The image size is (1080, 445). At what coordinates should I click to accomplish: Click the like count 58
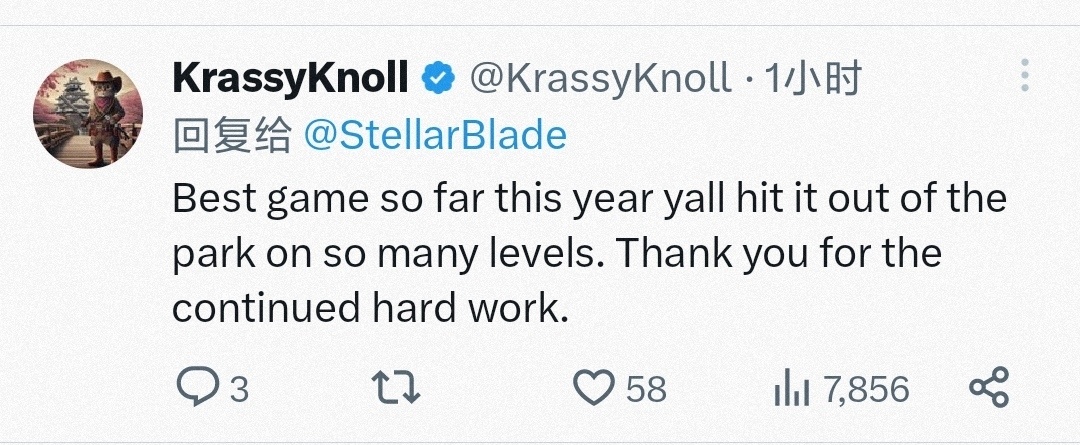pyautogui.click(x=646, y=389)
